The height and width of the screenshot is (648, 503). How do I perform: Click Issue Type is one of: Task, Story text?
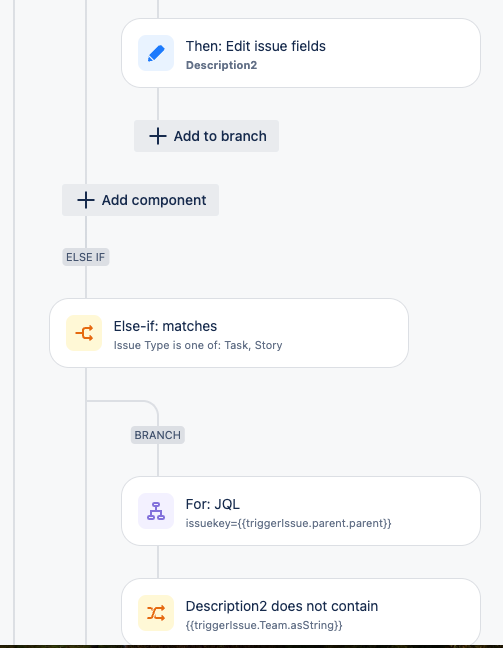coord(198,345)
